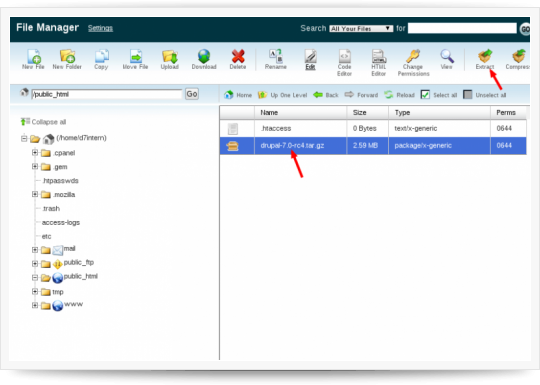Image resolution: width=540 pixels, height=385 pixels.
Task: Select the etc tree item
Action: click(x=46, y=237)
